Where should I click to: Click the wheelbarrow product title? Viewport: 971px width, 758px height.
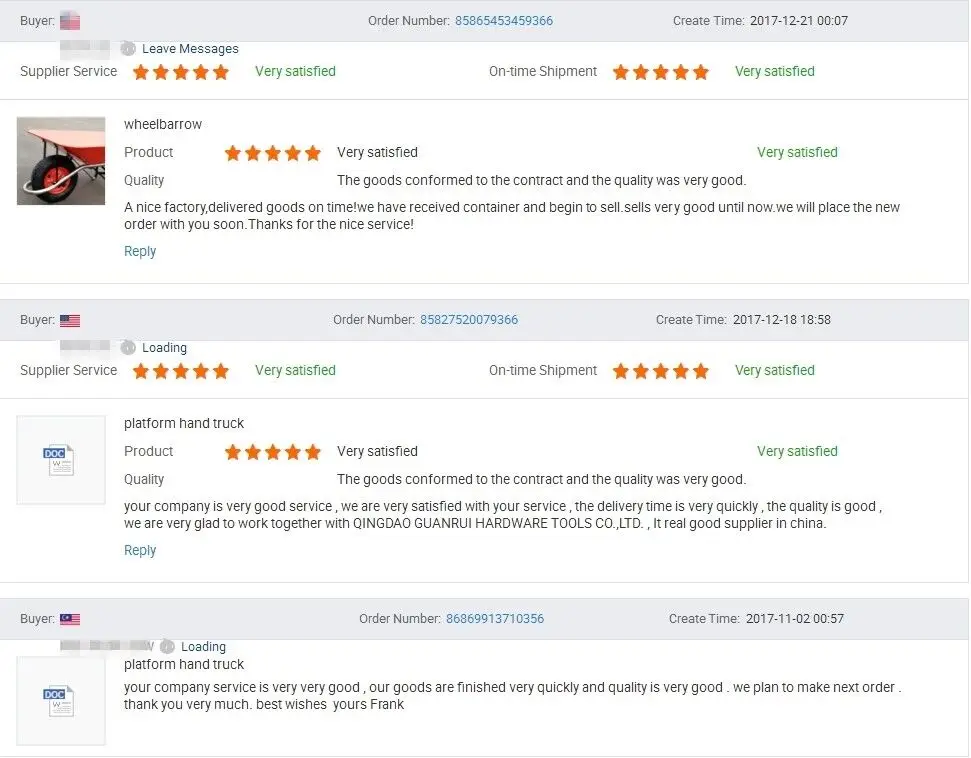click(163, 125)
